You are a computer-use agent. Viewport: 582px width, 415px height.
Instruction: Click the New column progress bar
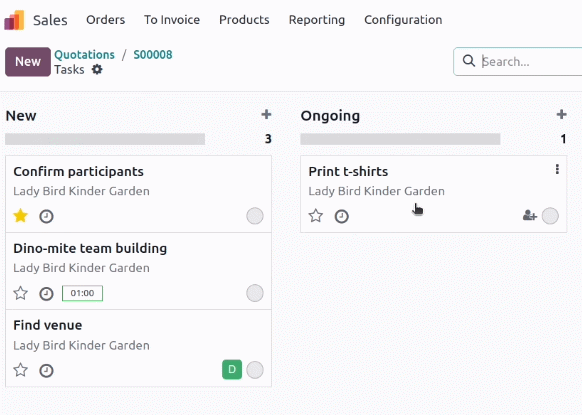tap(105, 139)
